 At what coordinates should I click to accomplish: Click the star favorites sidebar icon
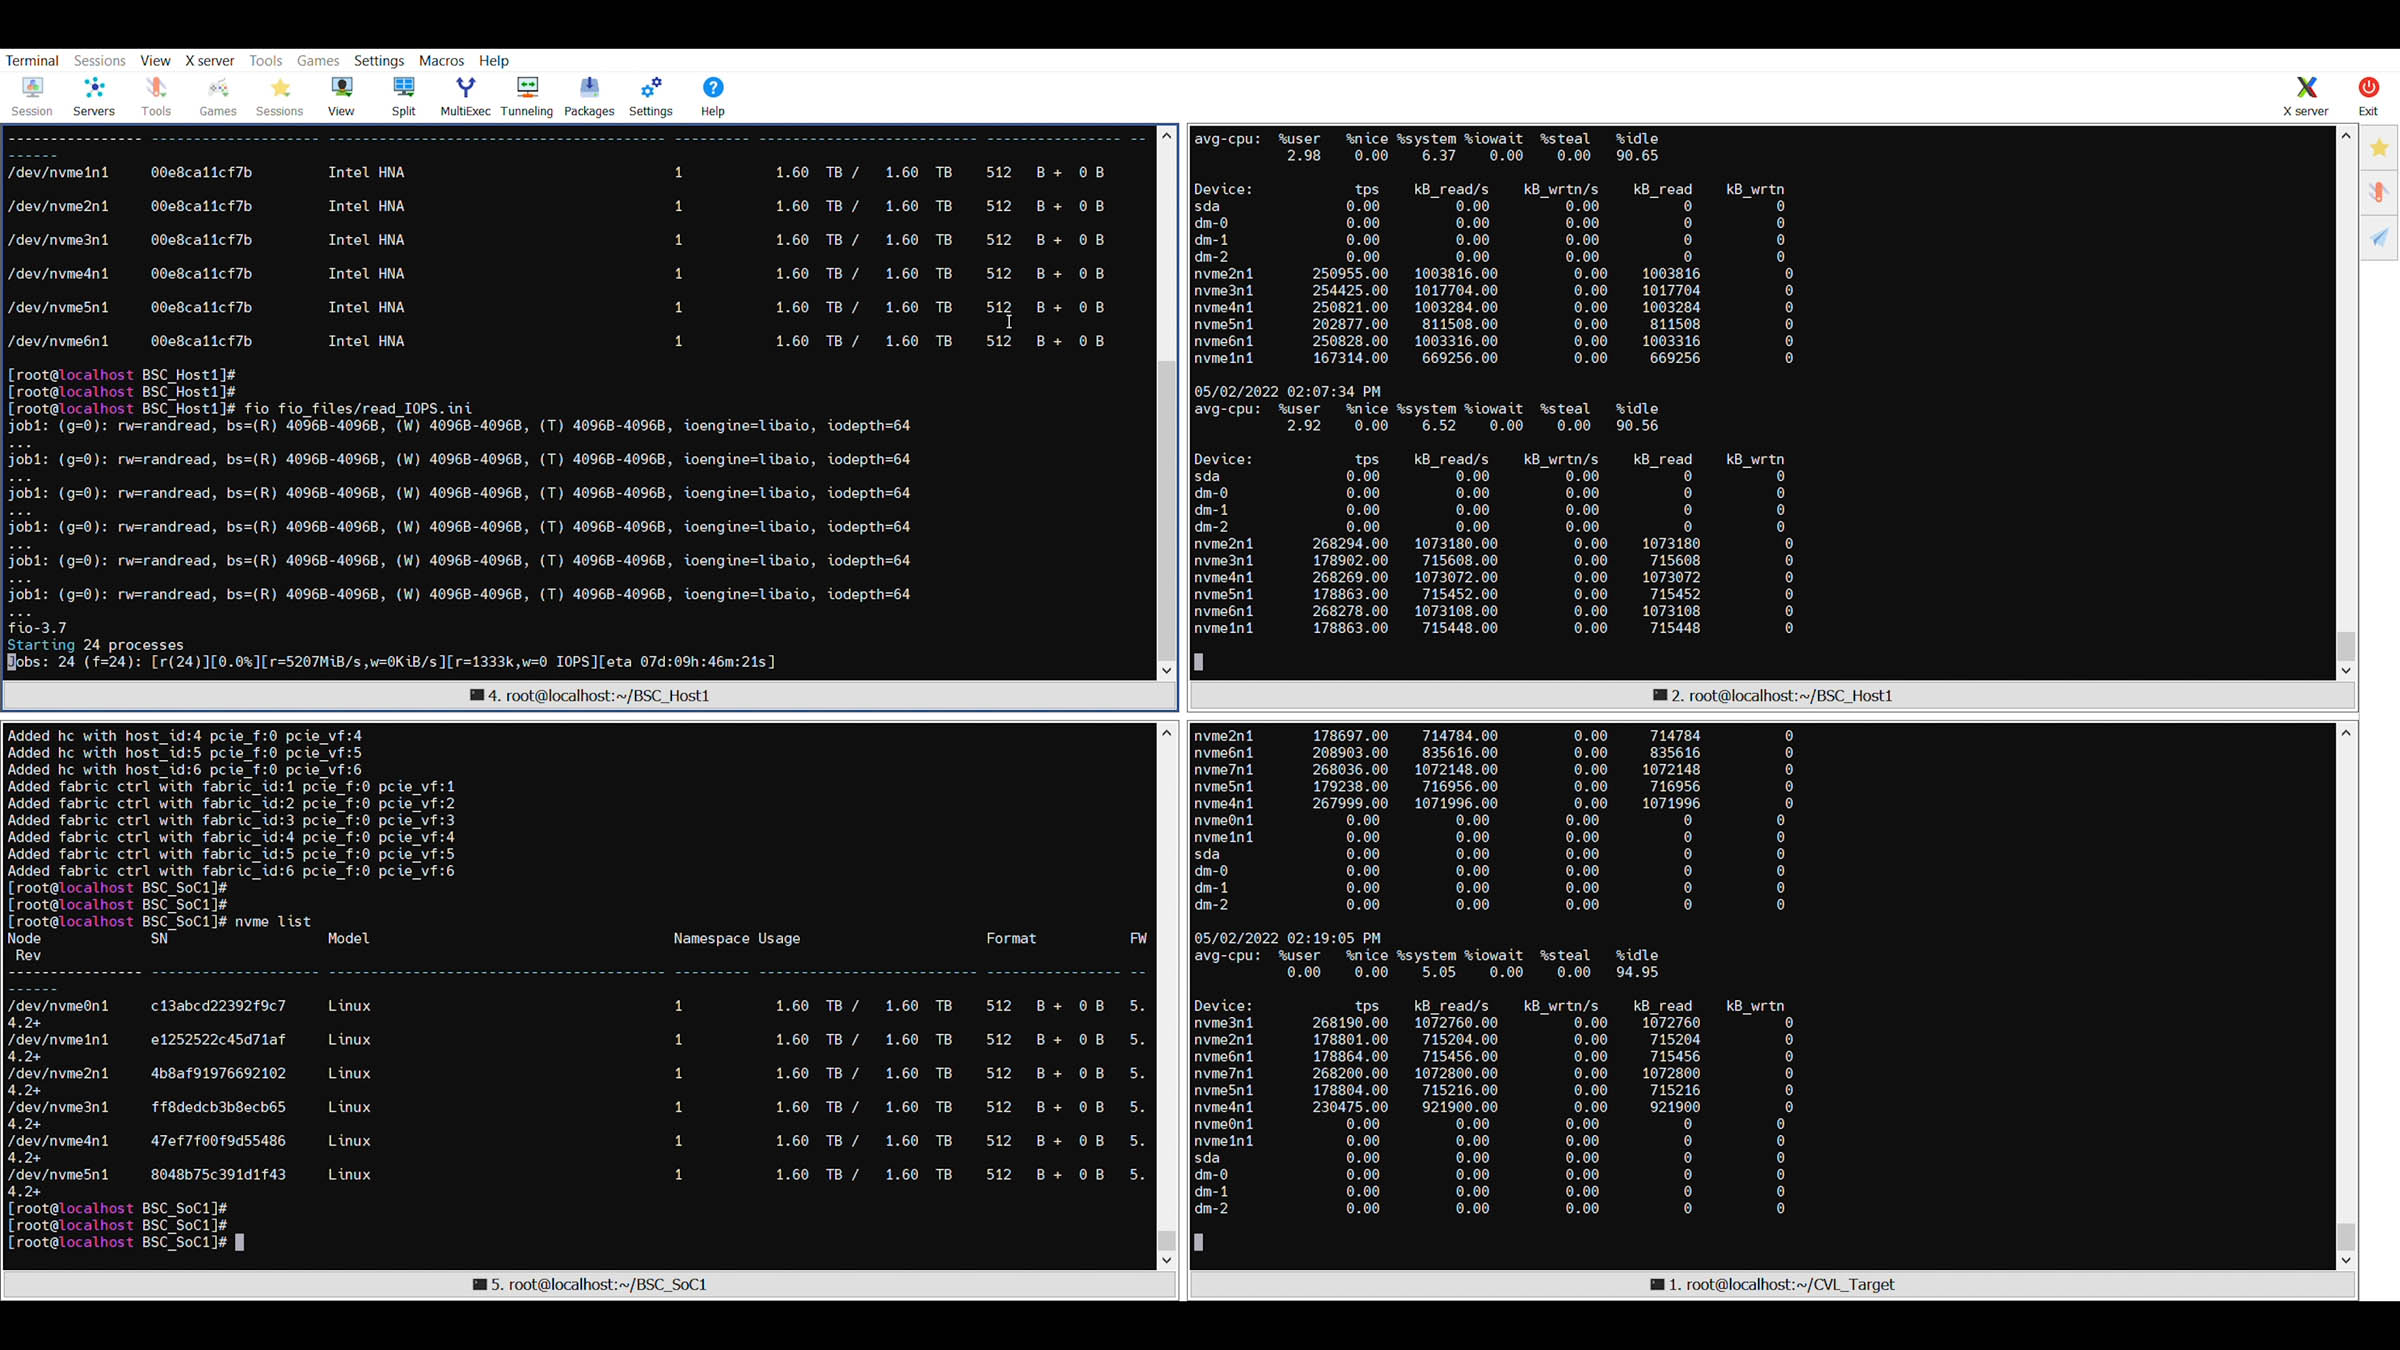click(x=2379, y=149)
